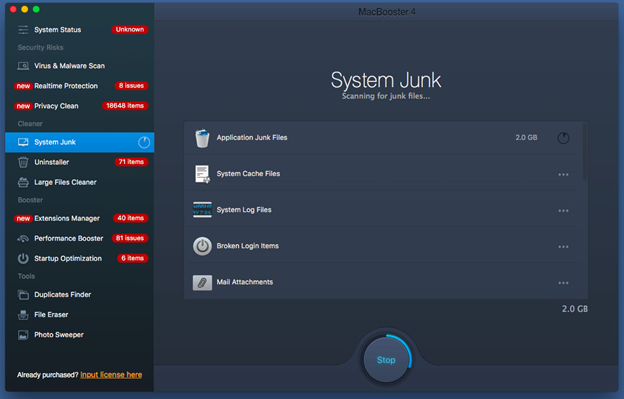Go to Startup Optimization
Image resolution: width=624 pixels, height=399 pixels.
click(x=80, y=259)
